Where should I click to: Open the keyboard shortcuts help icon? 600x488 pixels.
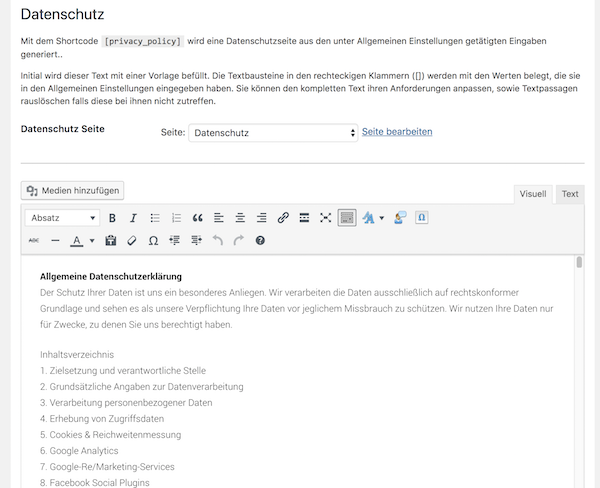tap(260, 241)
